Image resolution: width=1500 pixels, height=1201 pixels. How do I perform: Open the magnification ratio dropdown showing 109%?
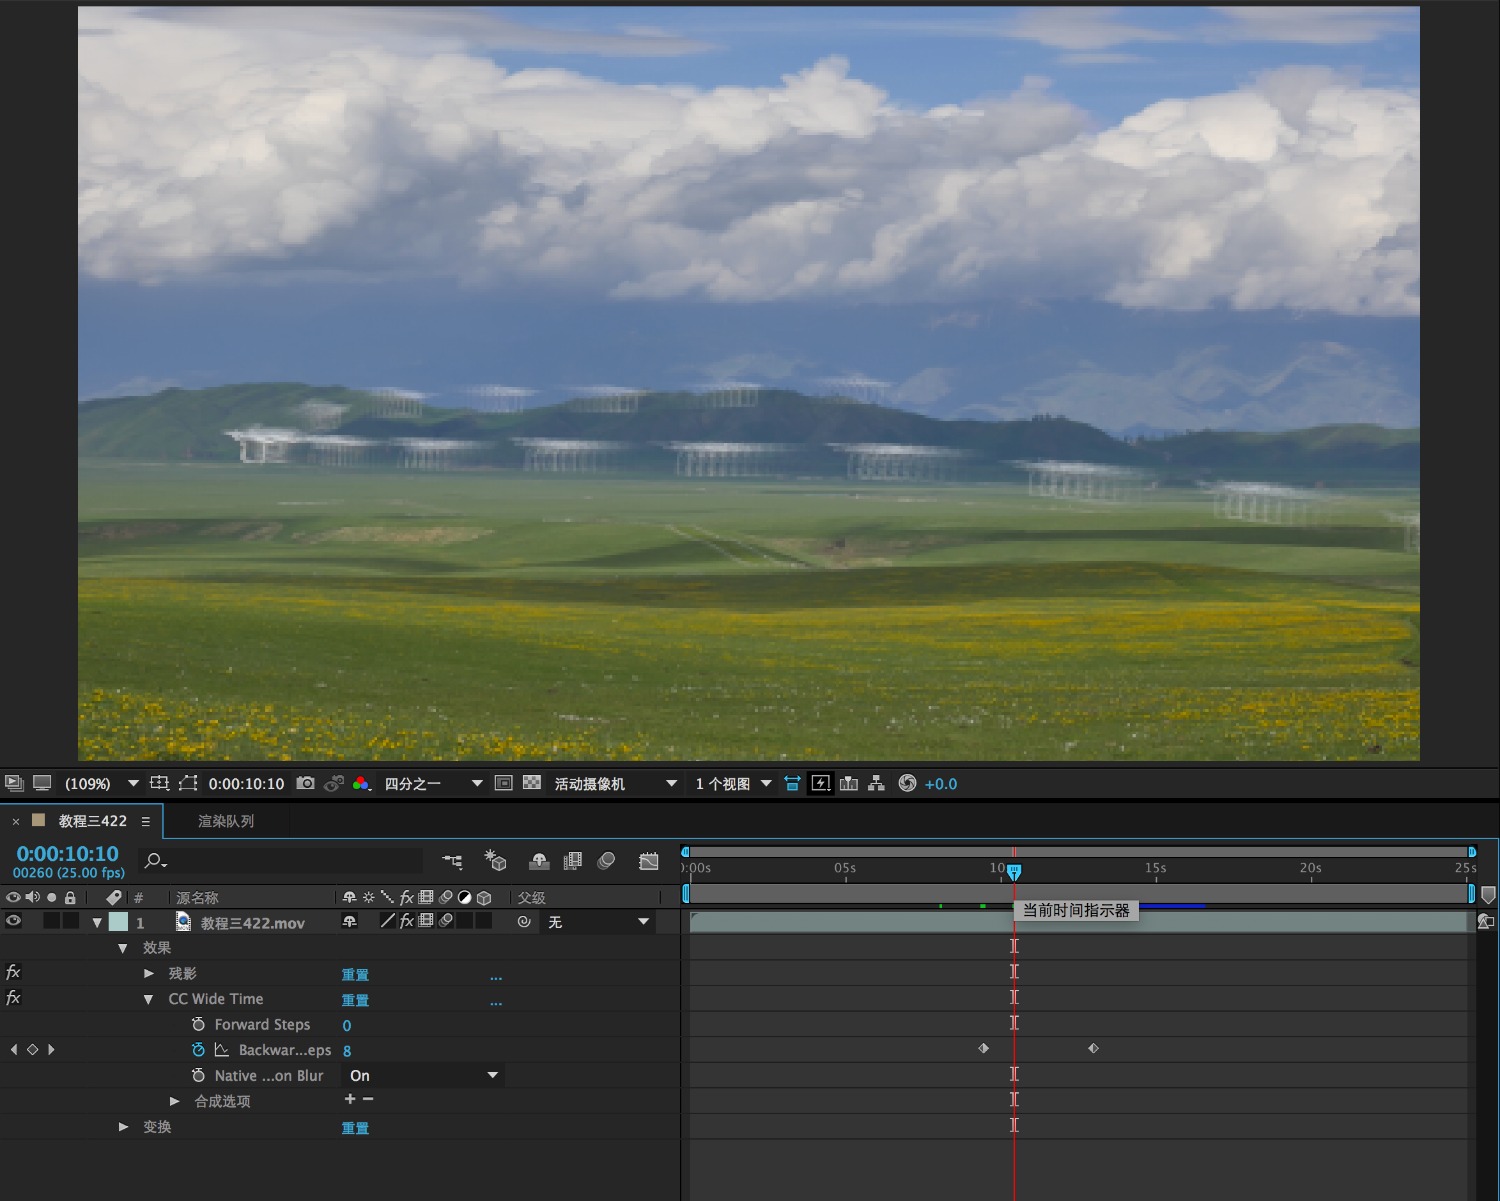(x=101, y=784)
